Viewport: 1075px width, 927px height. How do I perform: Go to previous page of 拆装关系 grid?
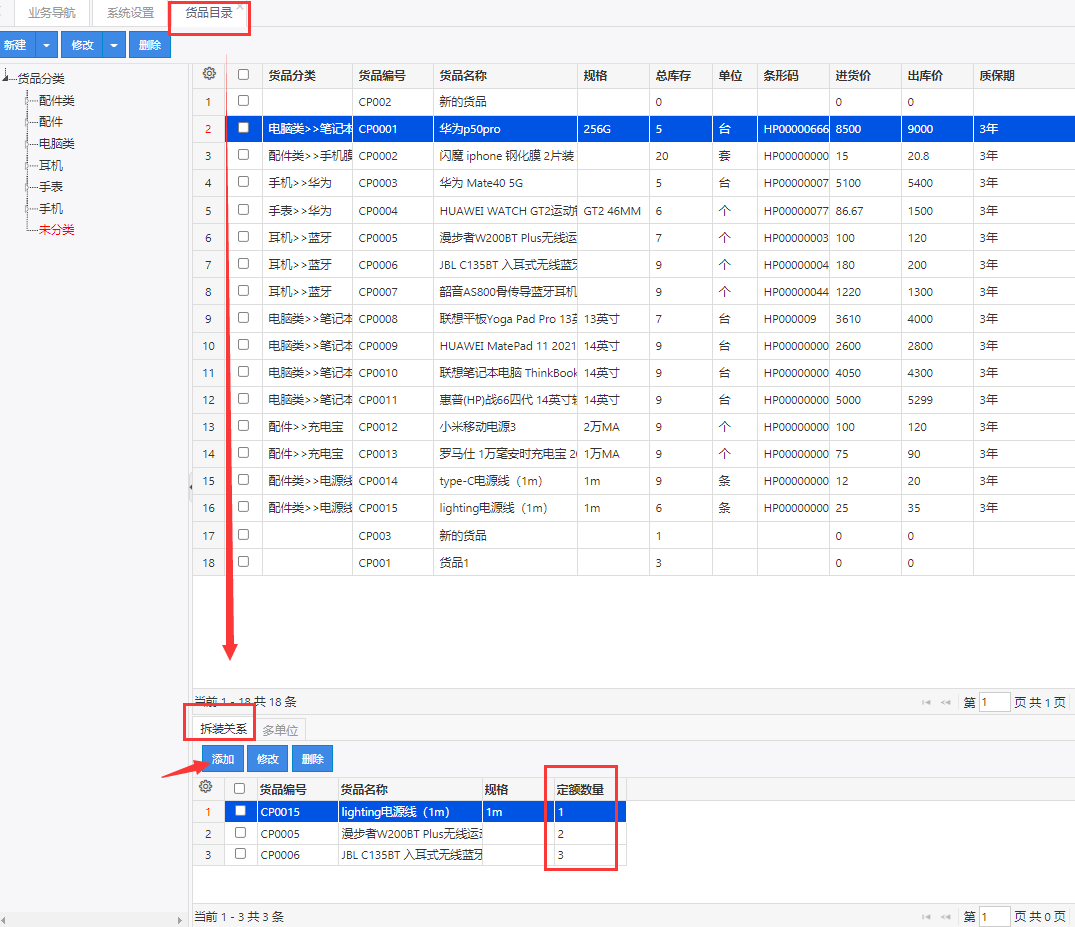[x=946, y=917]
